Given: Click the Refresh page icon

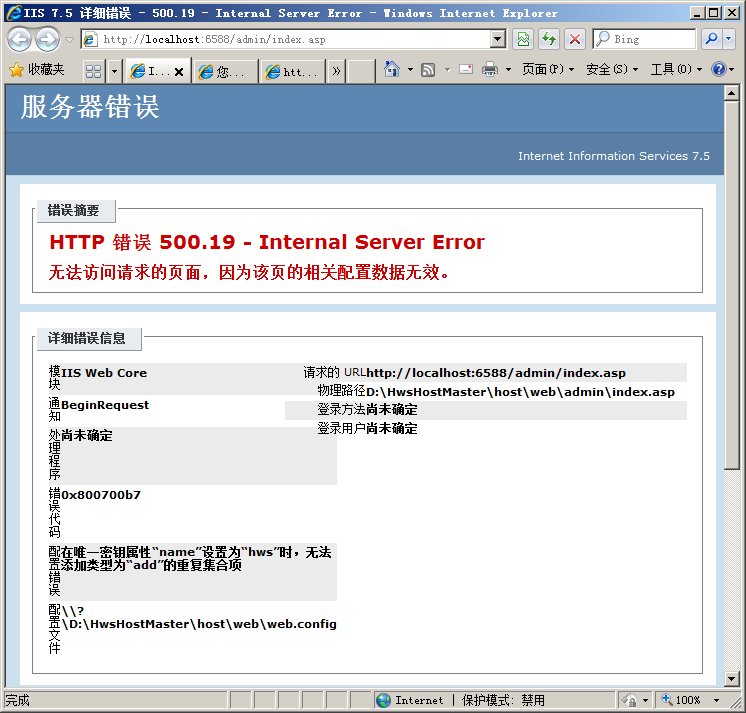Looking at the screenshot, I should [549, 39].
